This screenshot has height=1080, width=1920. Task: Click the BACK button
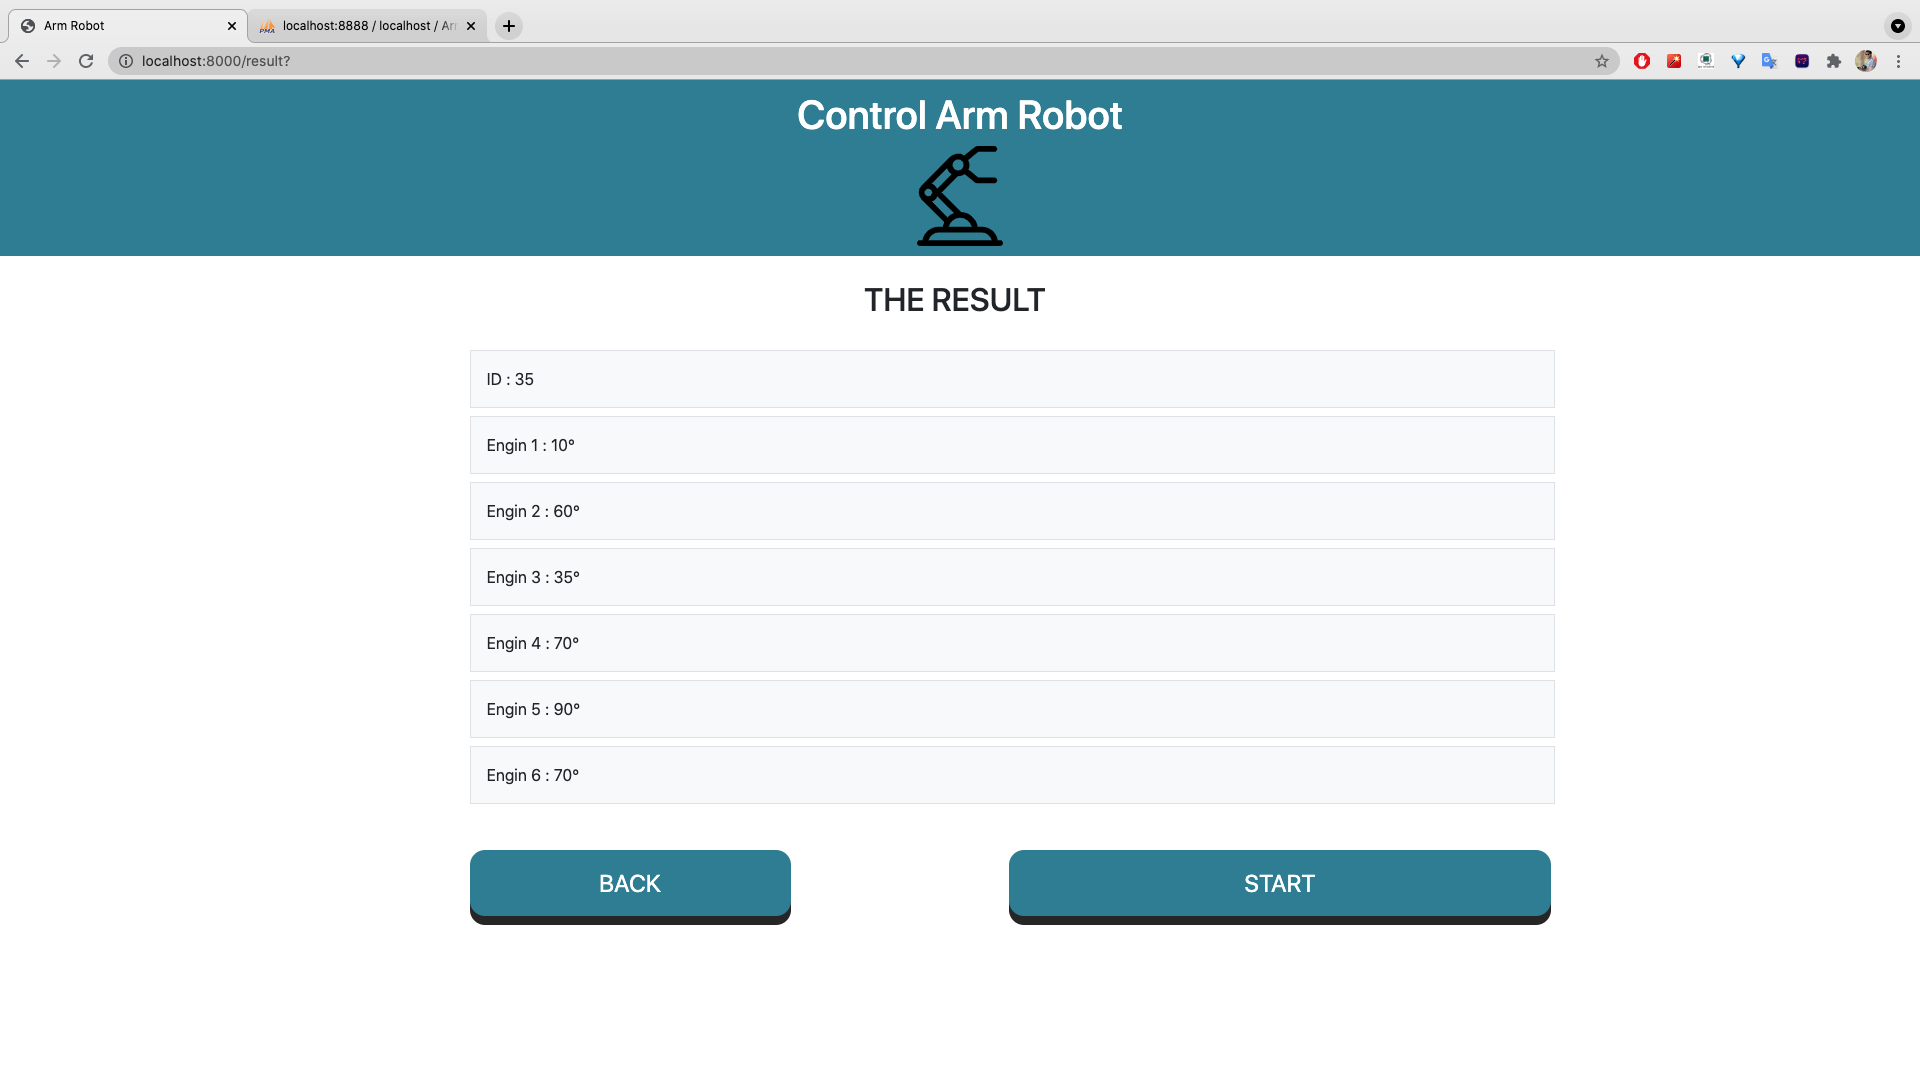click(x=629, y=884)
